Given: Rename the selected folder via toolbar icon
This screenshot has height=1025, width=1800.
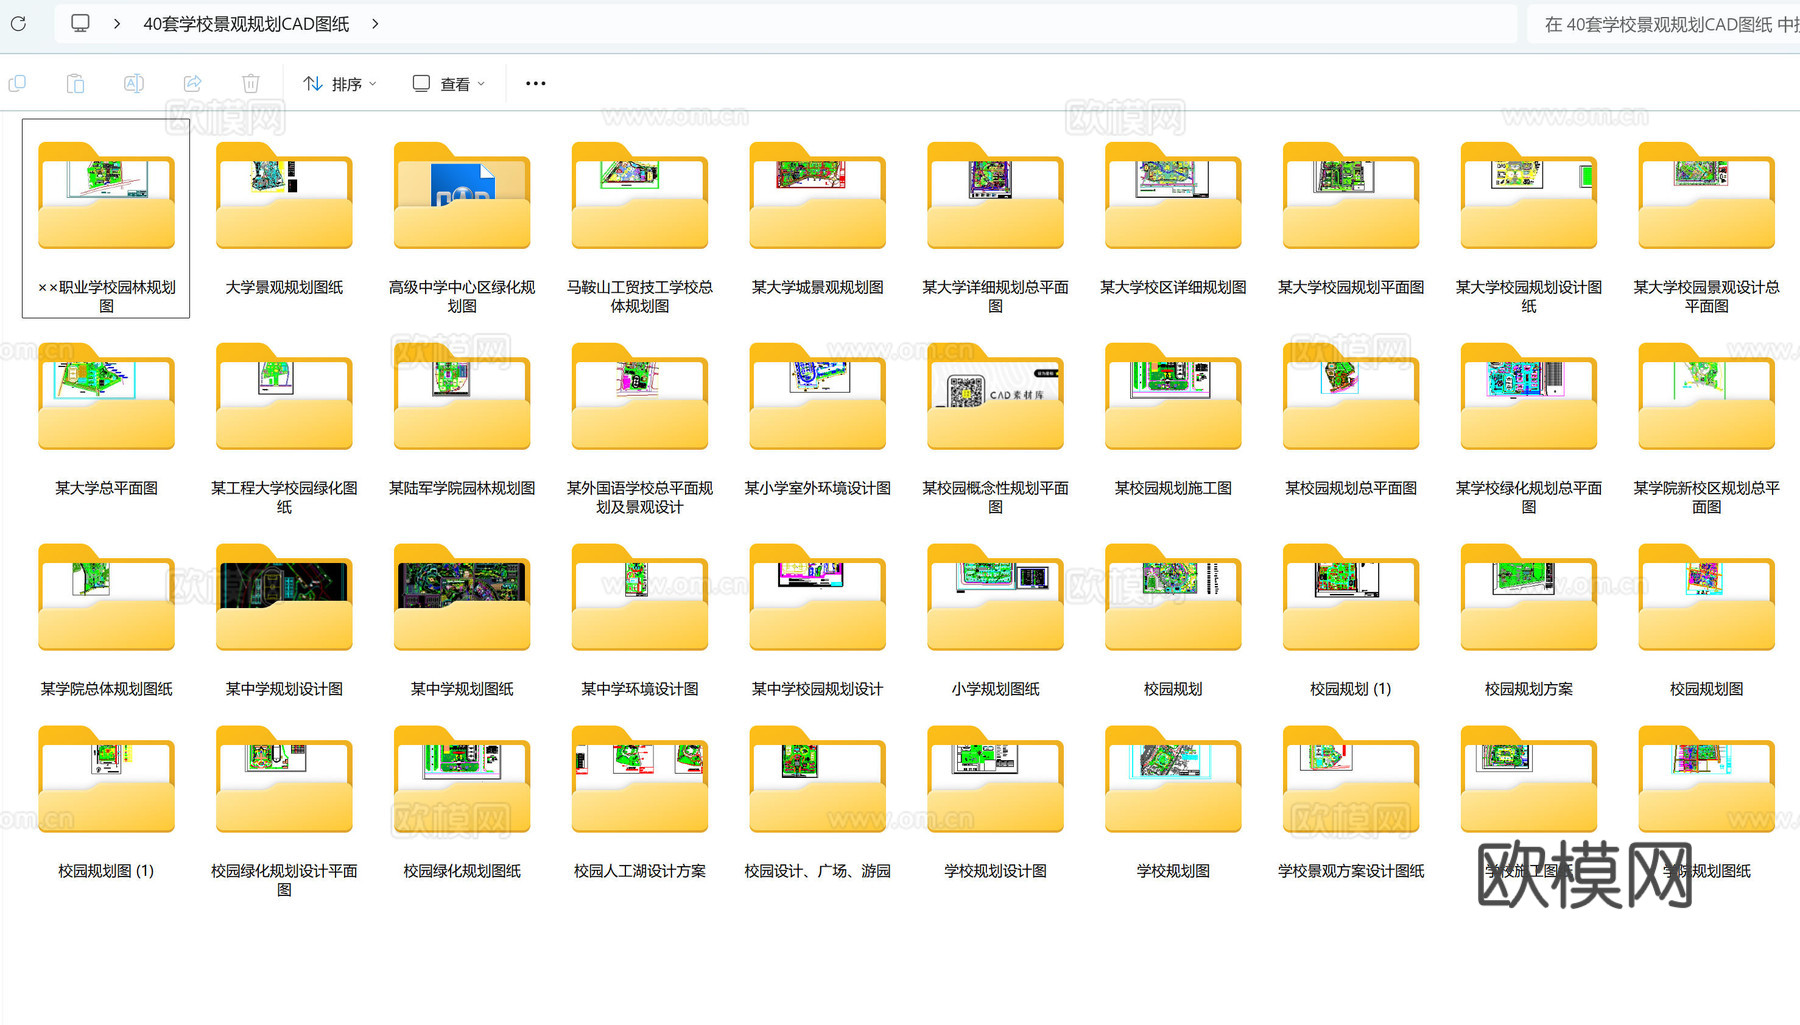Looking at the screenshot, I should point(134,83).
